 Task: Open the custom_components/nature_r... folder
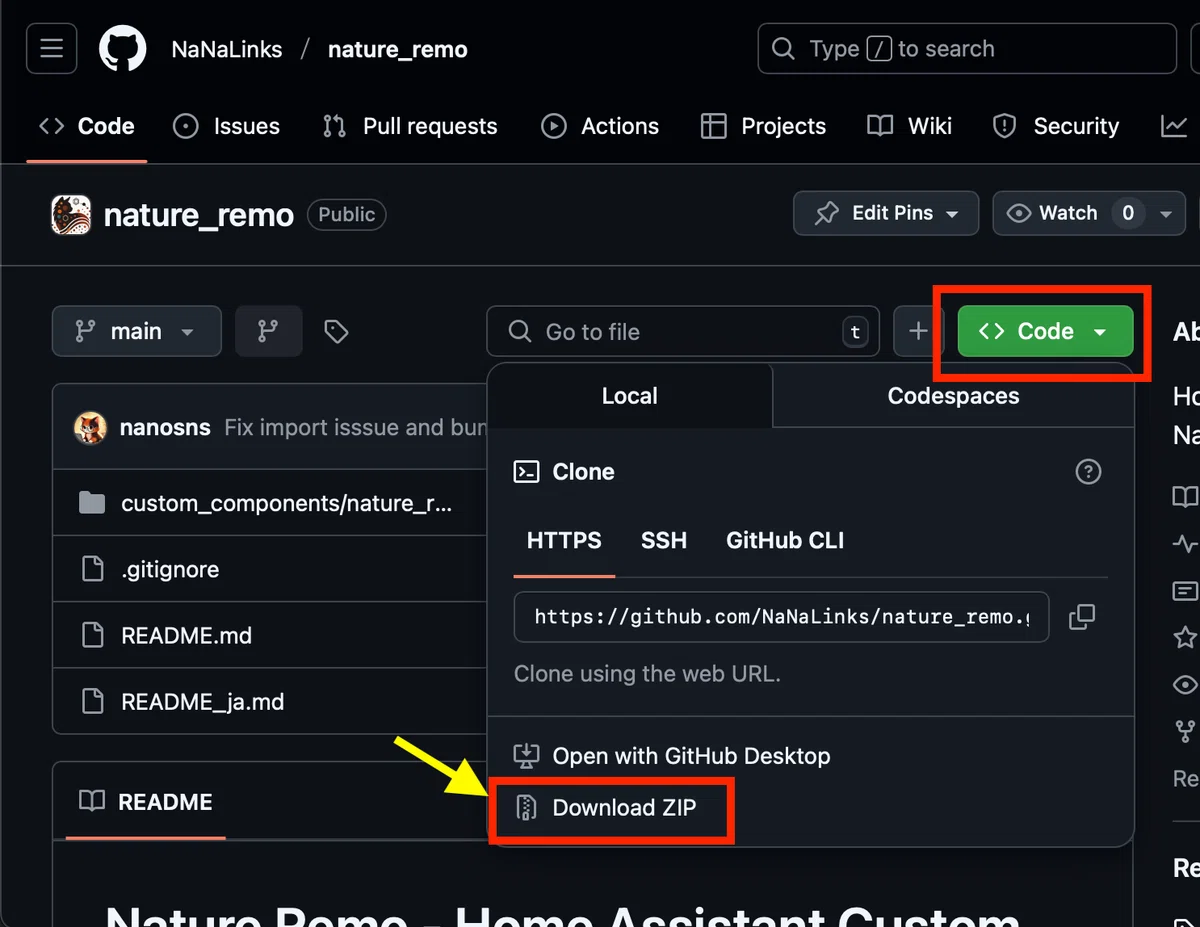(x=286, y=503)
